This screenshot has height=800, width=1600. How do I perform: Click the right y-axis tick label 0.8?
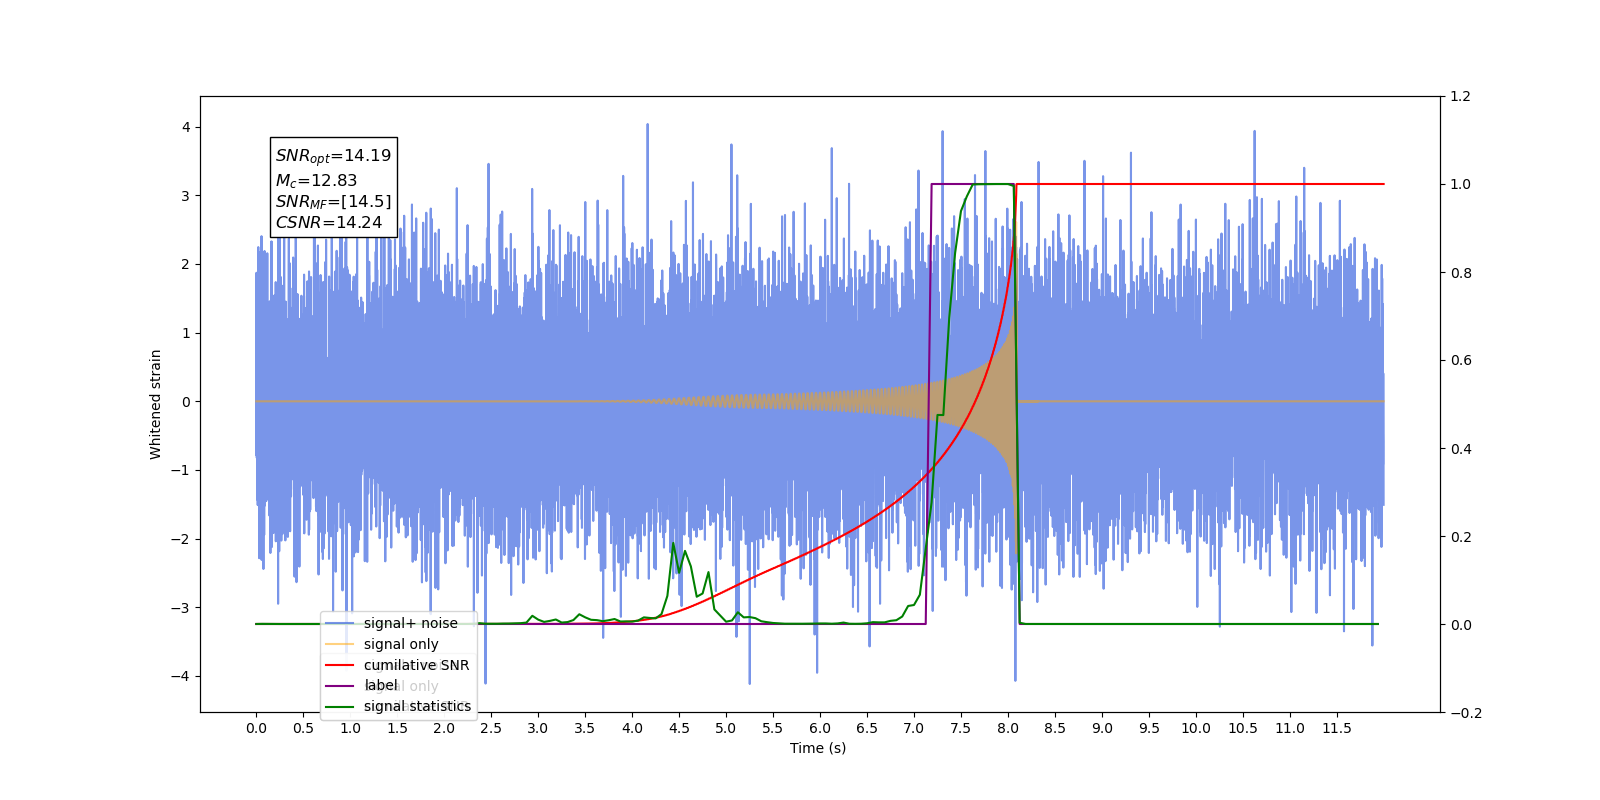[1460, 273]
